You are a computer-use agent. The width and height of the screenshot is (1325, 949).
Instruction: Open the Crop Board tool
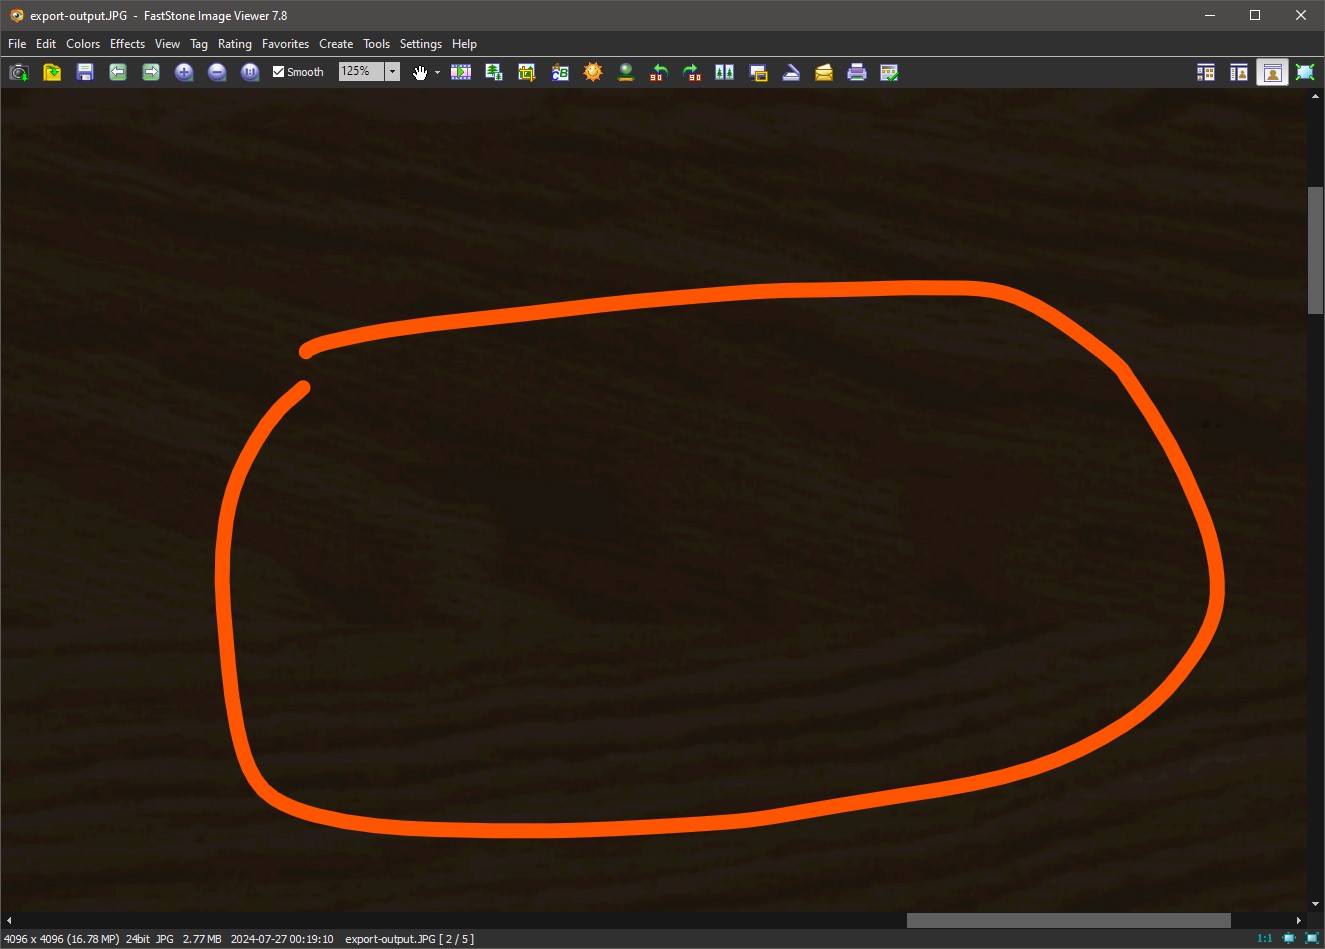click(527, 72)
